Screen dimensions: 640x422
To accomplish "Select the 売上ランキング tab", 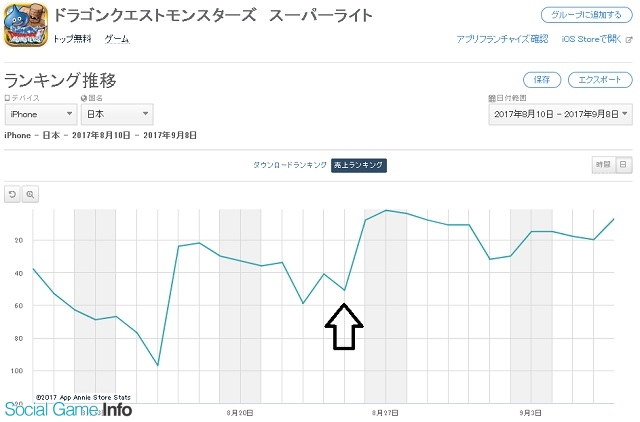I will 359,165.
